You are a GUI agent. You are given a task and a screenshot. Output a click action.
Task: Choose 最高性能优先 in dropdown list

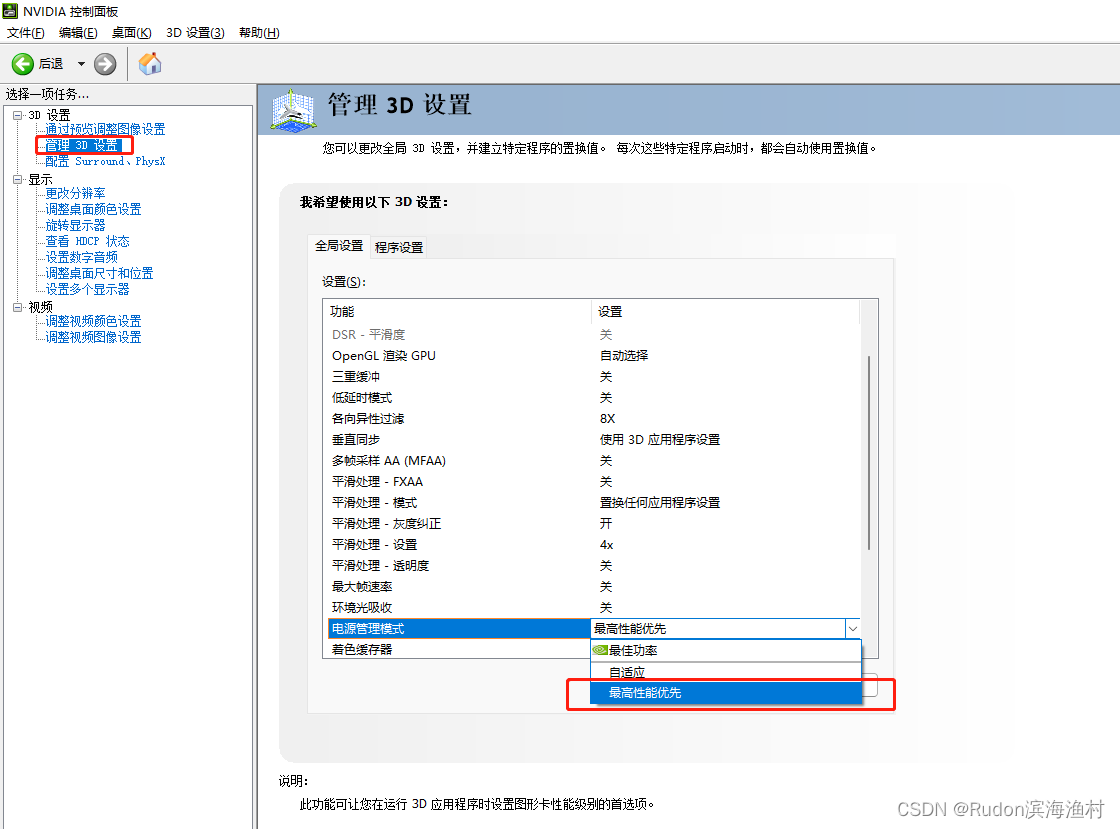click(726, 693)
